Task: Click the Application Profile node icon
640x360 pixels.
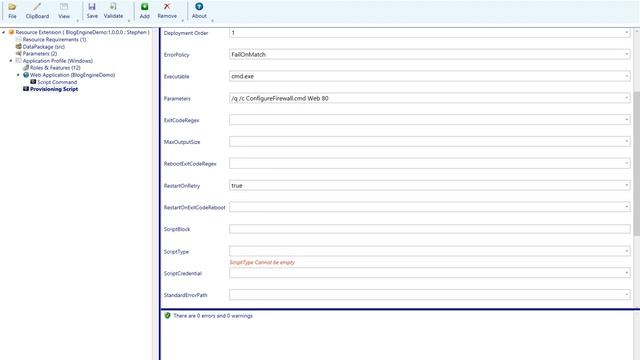Action: pyautogui.click(x=18, y=61)
